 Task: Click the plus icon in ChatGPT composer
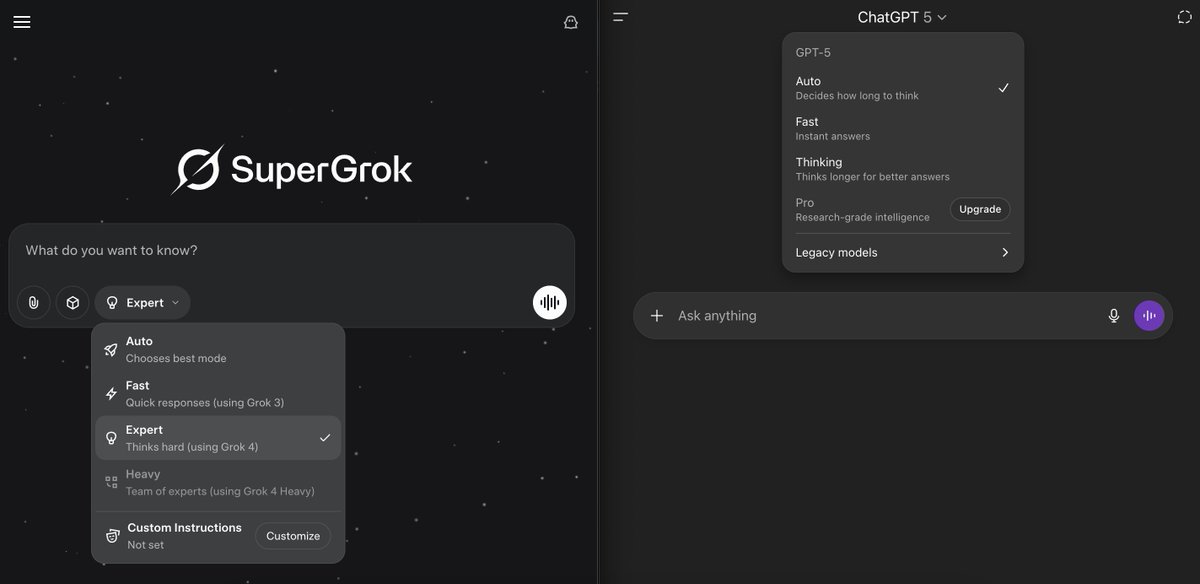657,316
